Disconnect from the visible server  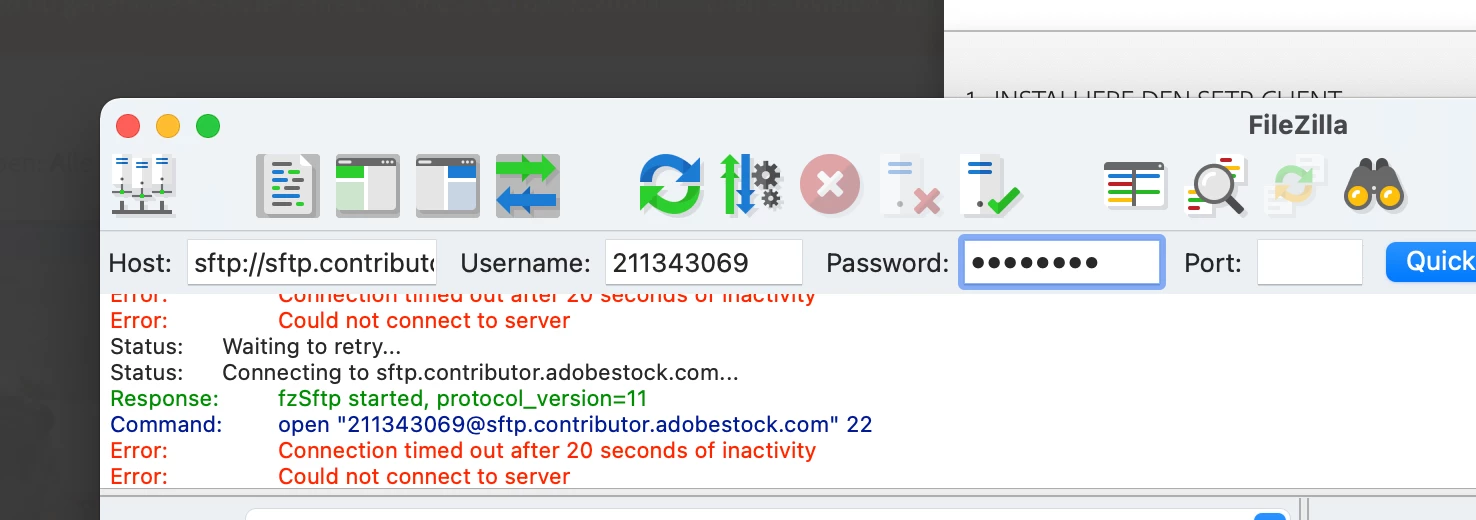click(911, 185)
